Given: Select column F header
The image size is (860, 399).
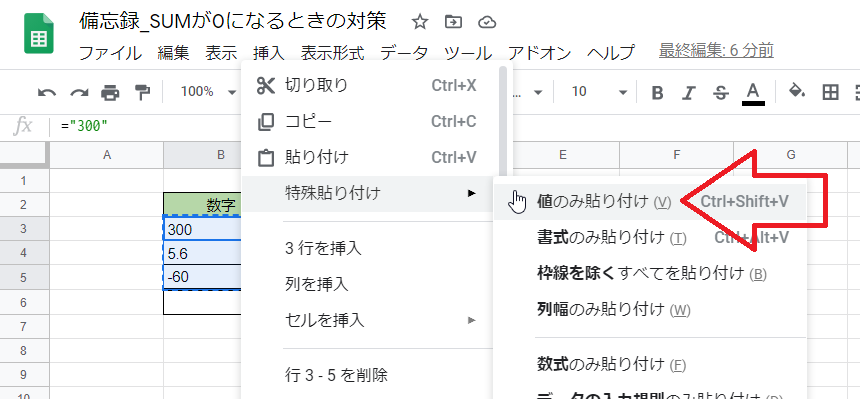Looking at the screenshot, I should click(676, 155).
